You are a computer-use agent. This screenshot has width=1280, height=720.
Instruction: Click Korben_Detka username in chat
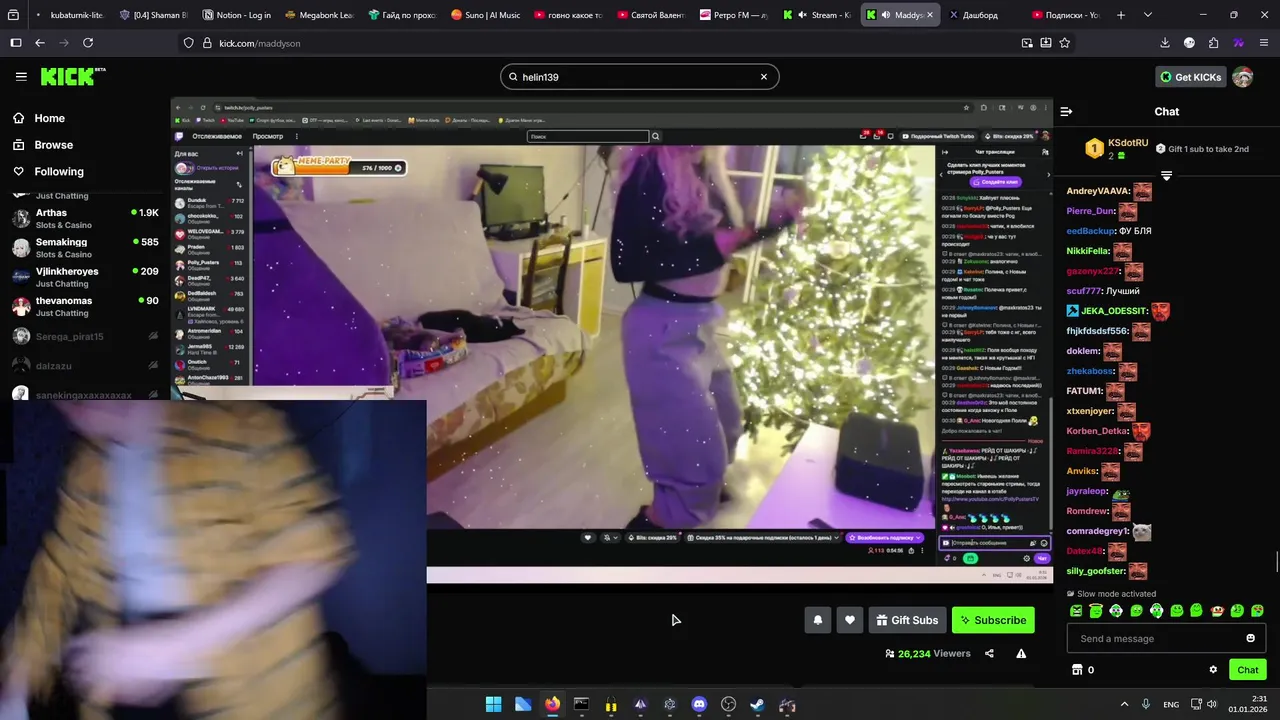[1097, 431]
